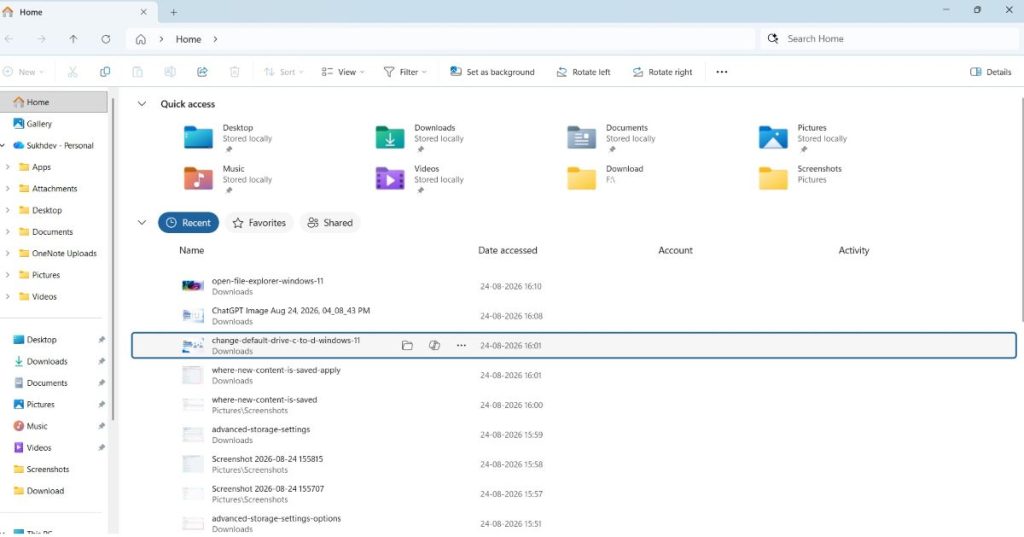Click the Paste clipboard icon

[137, 72]
